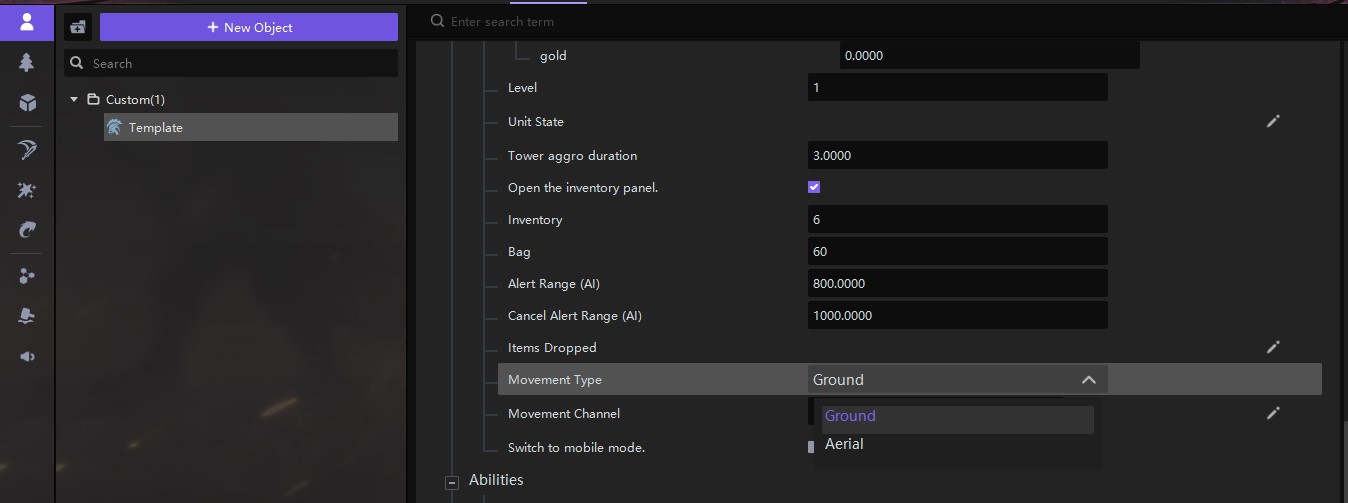This screenshot has width=1348, height=503.
Task: Close the Movement Type dropdown arrow
Action: point(1089,380)
